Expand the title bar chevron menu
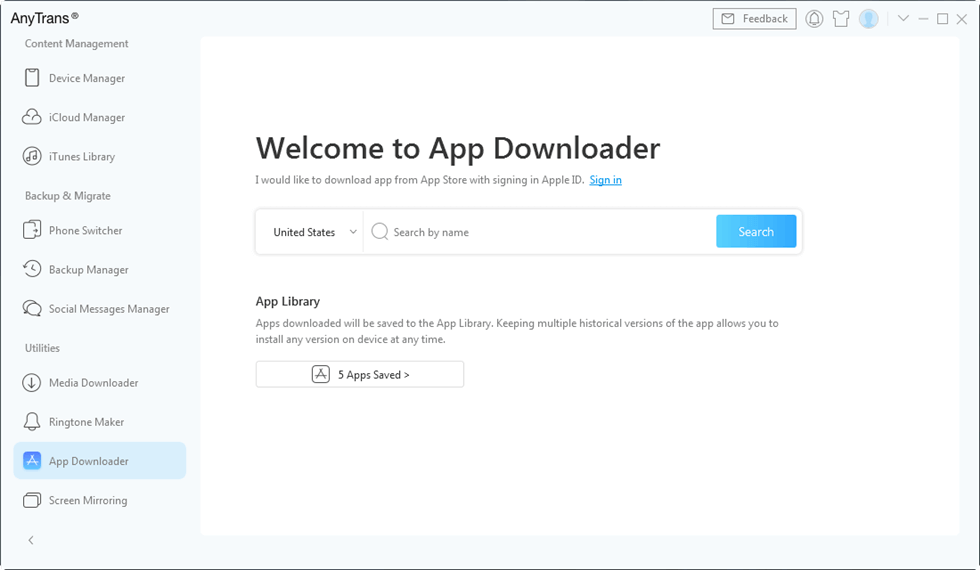980x570 pixels. coord(903,18)
